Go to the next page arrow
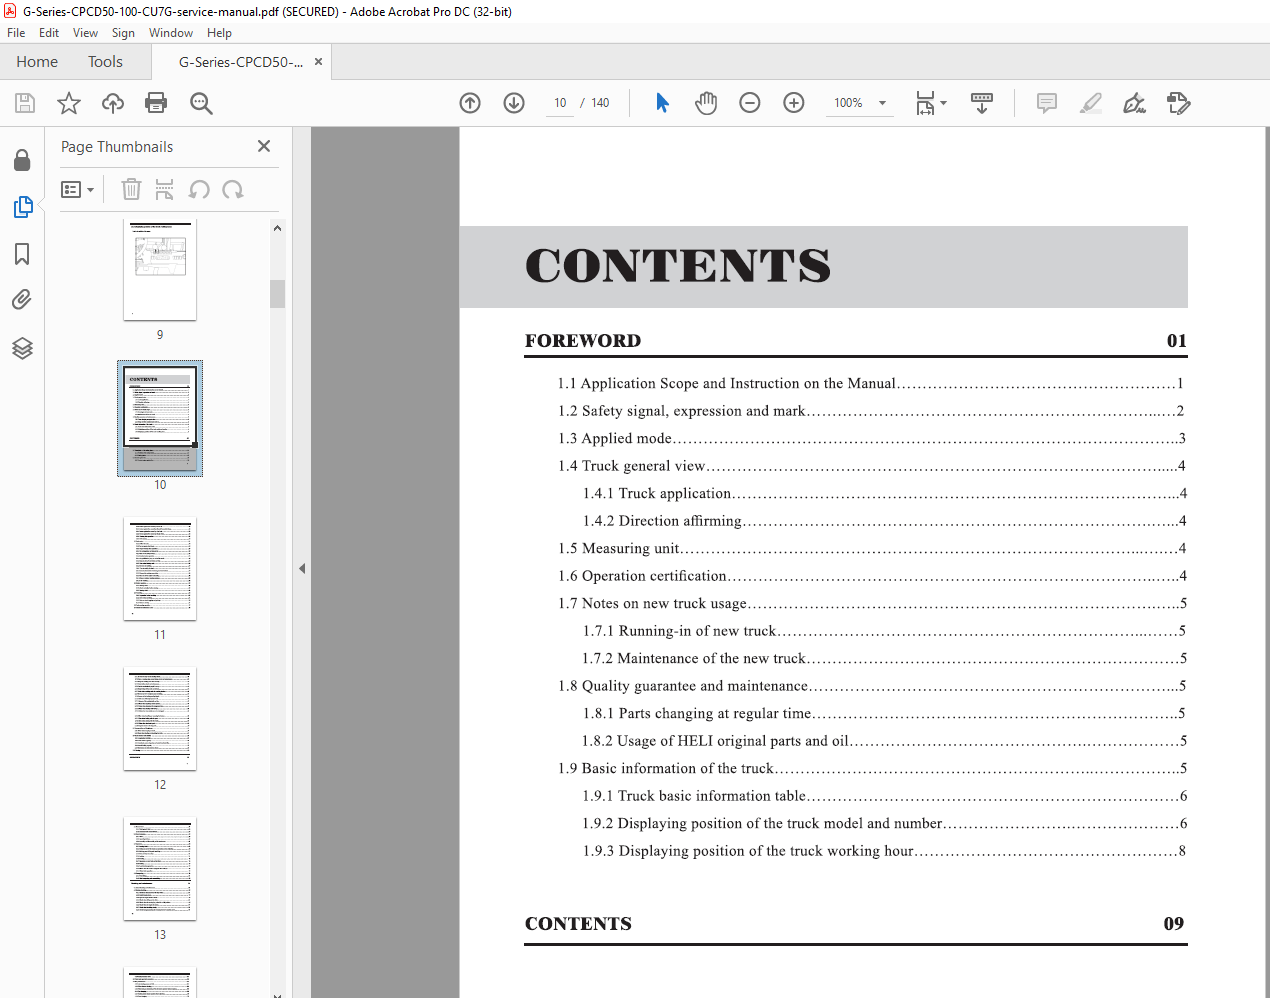Viewport: 1270px width, 998px height. (x=514, y=103)
